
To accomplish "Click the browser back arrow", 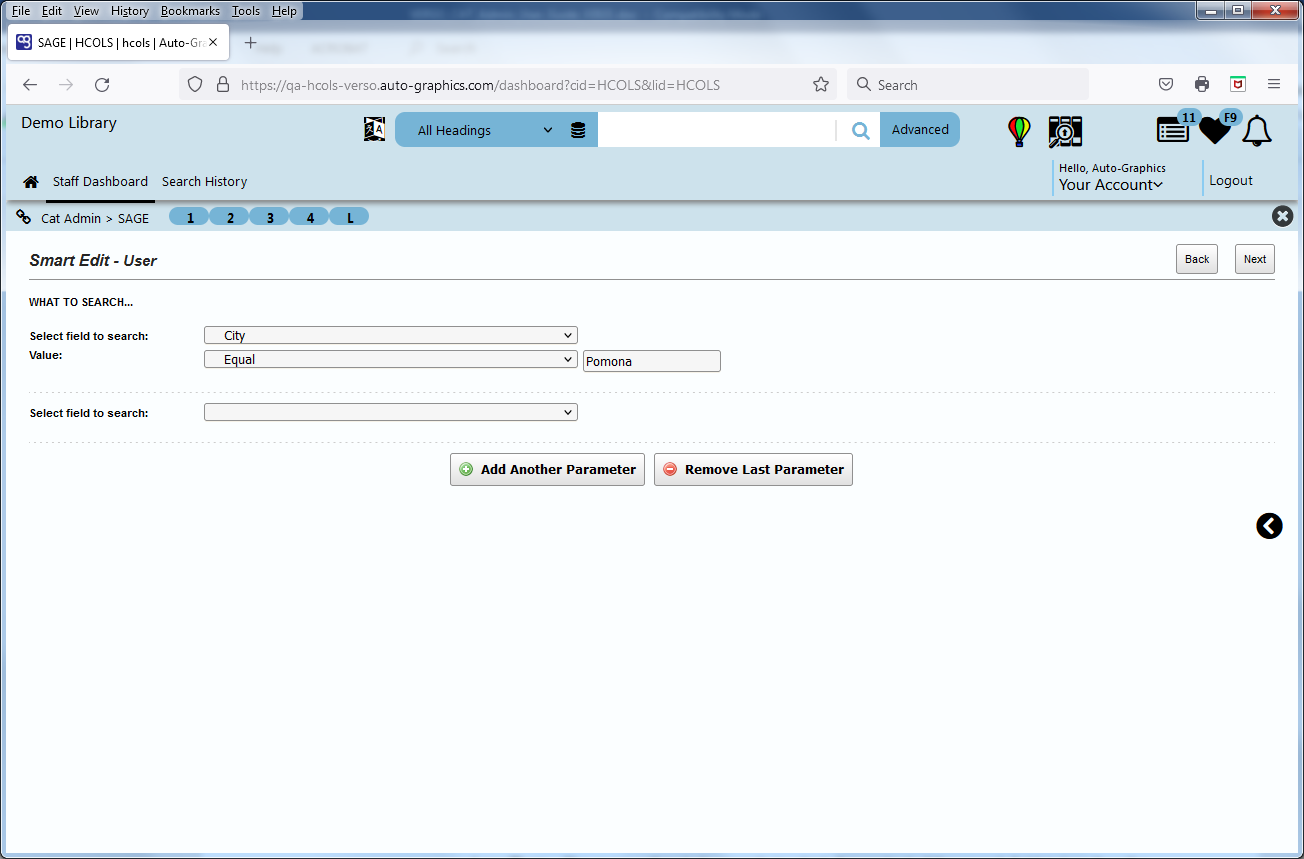I will click(30, 85).
